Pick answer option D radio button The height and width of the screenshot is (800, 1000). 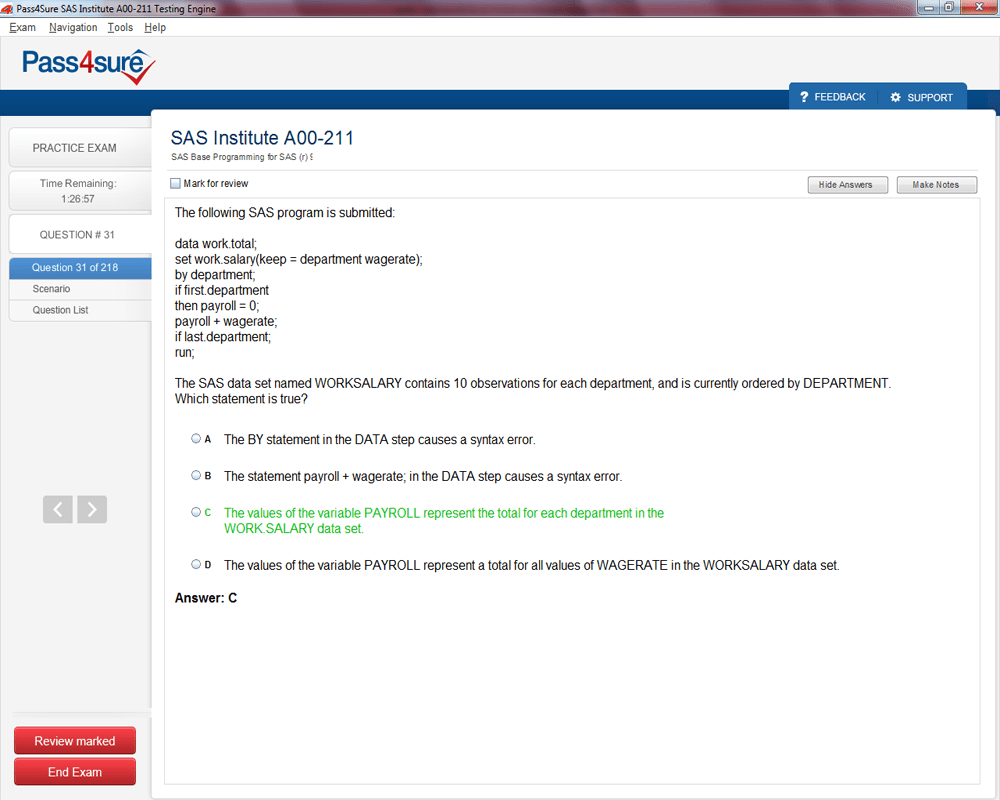point(196,565)
